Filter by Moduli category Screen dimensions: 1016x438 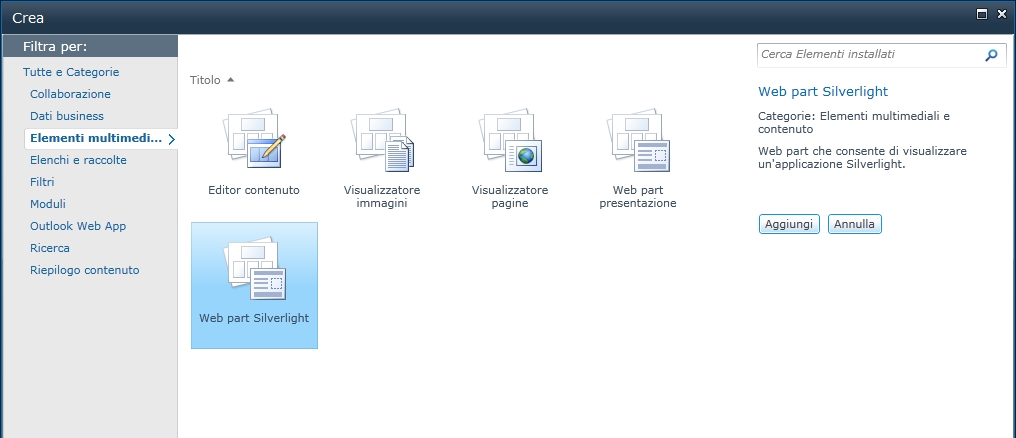click(48, 204)
